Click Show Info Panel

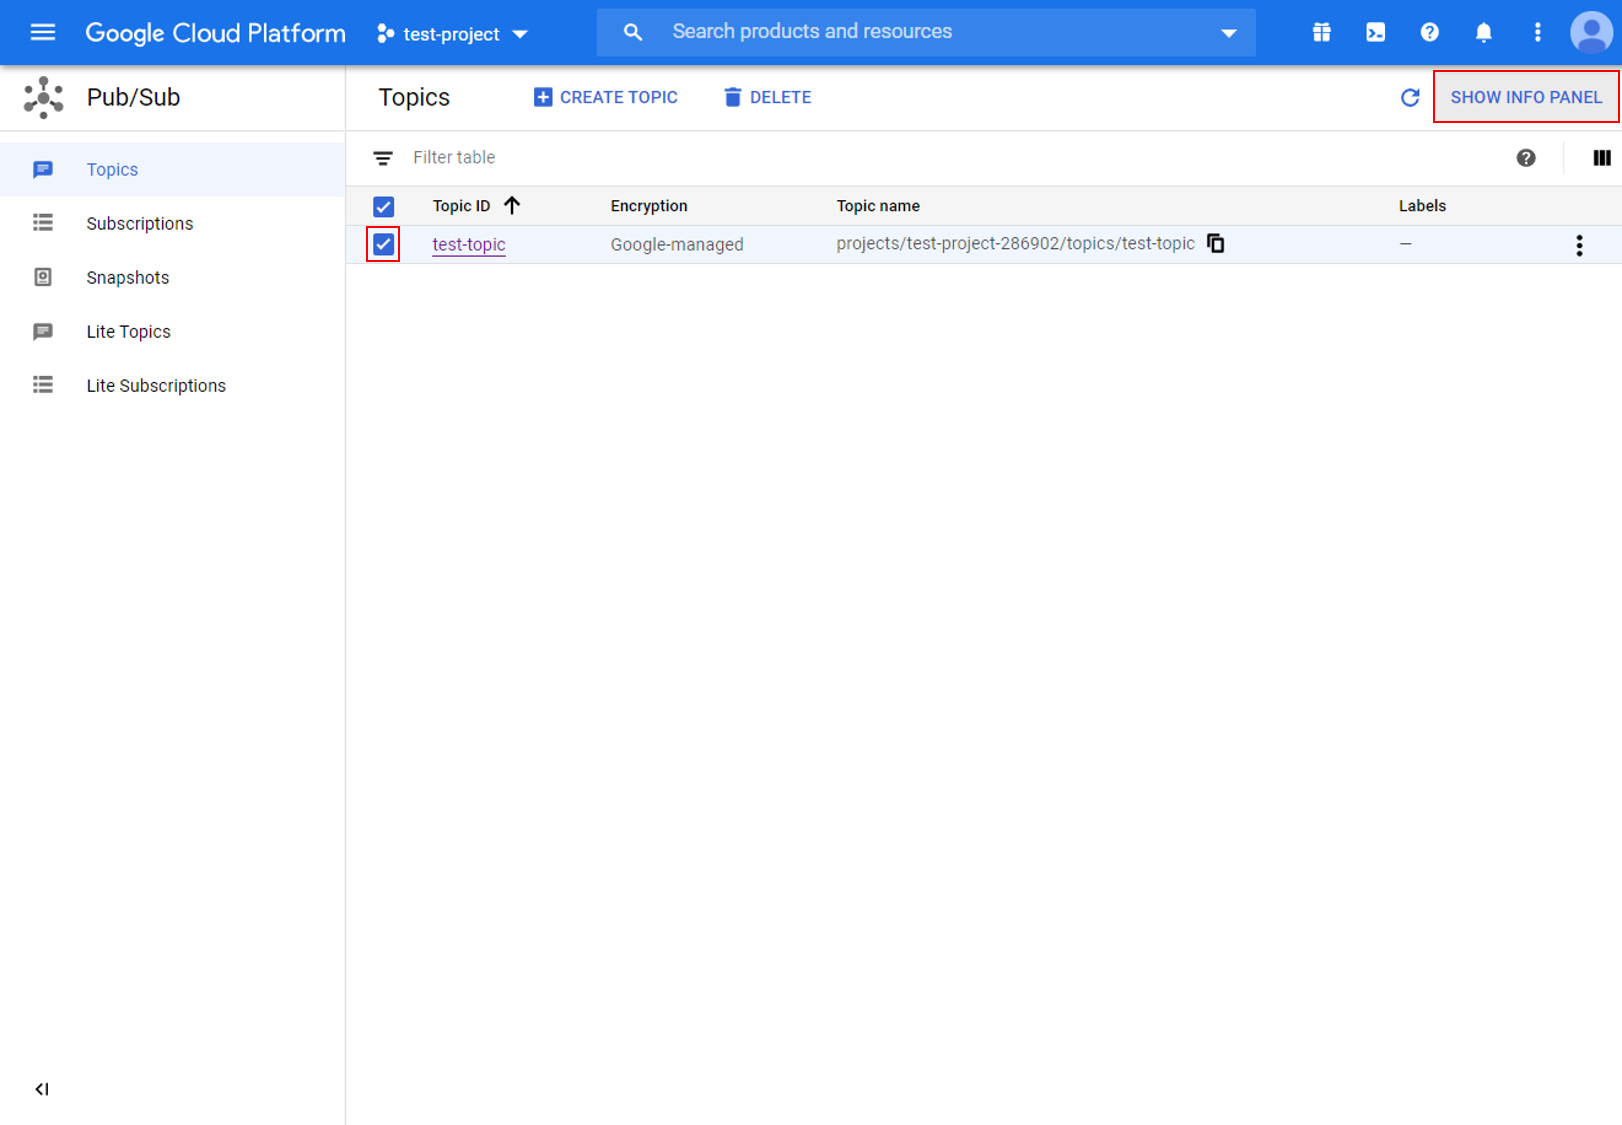pos(1526,97)
